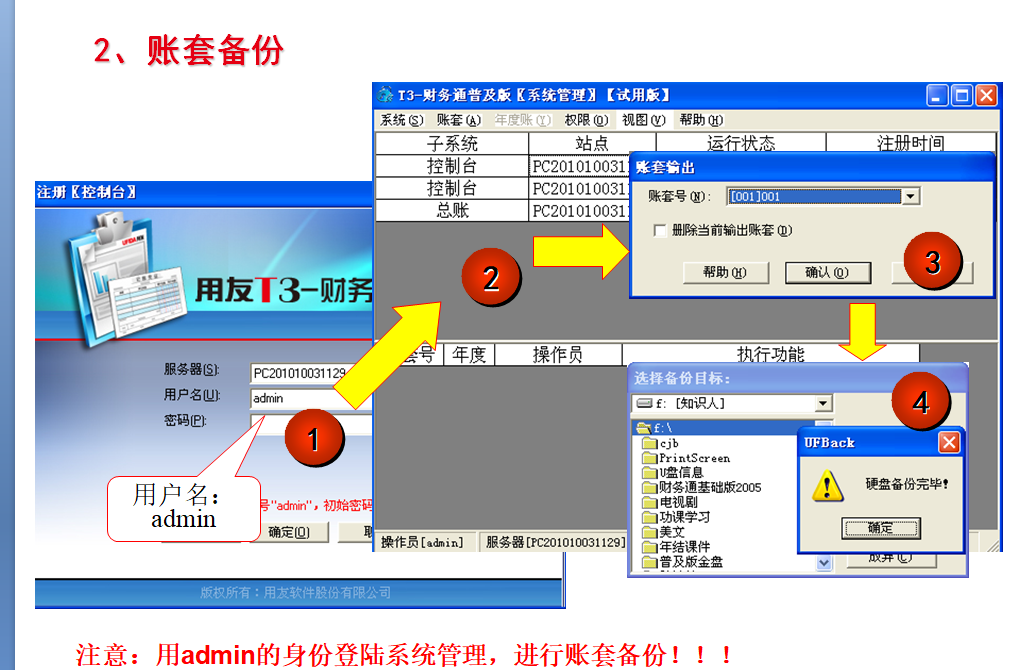The image size is (1015, 670).
Task: Select the [001]001 account set field
Action: click(814, 196)
